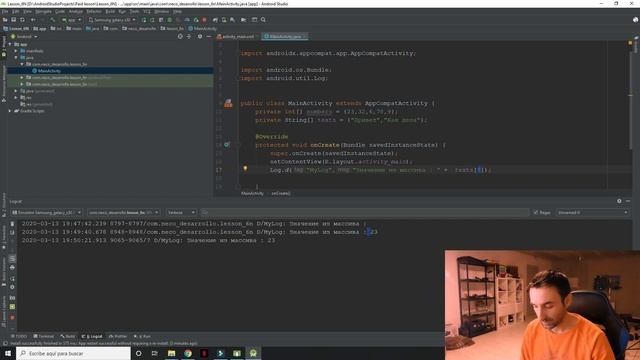Viewport: 640px width, 360px height.
Task: Open the TODO tool window tab
Action: (19, 336)
